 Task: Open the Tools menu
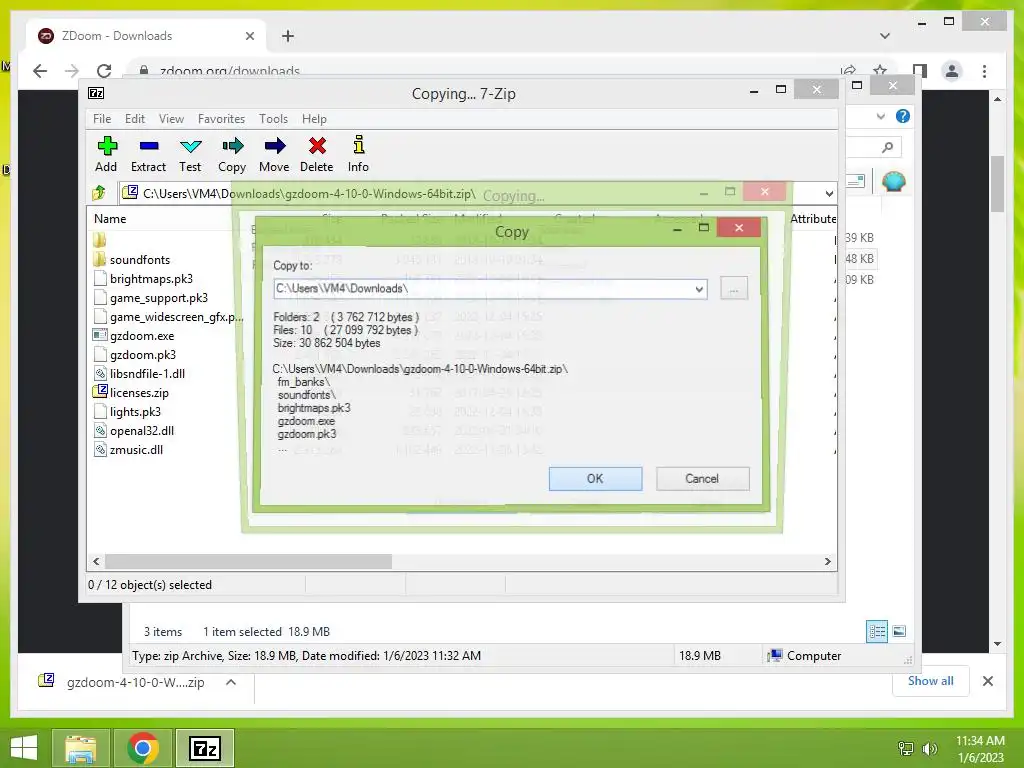point(273,119)
